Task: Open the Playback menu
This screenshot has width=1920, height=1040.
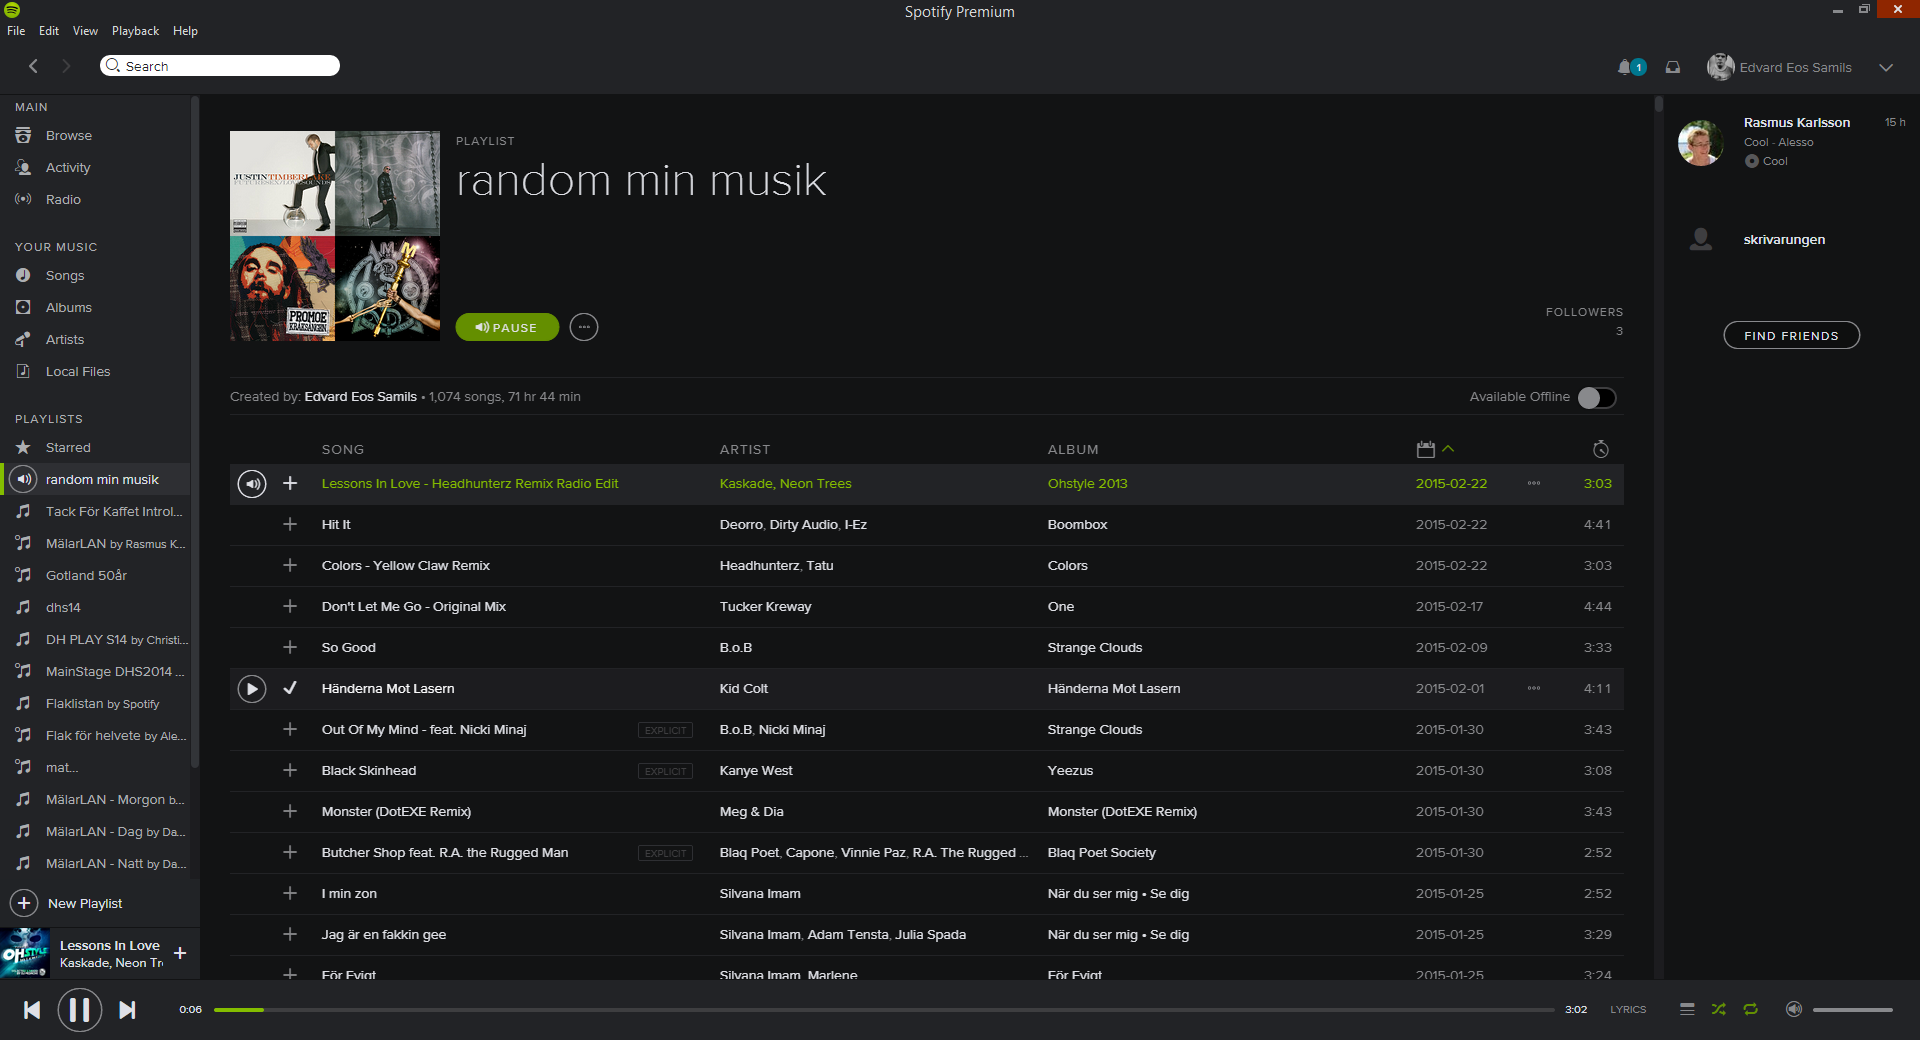Action: click(135, 31)
